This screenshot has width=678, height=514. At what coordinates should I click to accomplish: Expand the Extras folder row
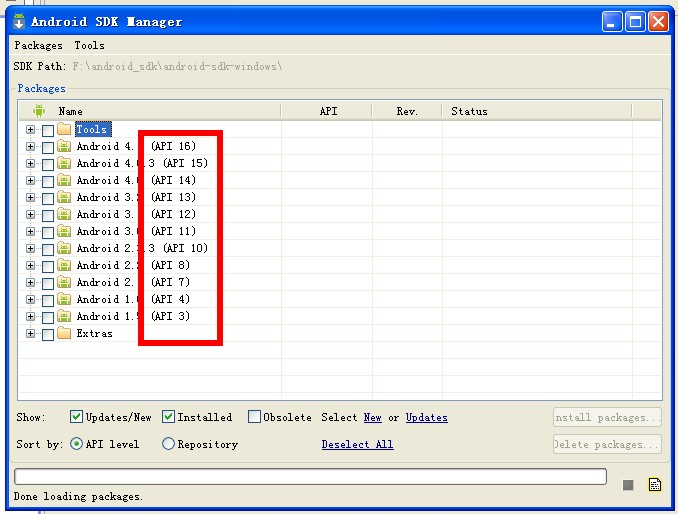click(x=30, y=333)
